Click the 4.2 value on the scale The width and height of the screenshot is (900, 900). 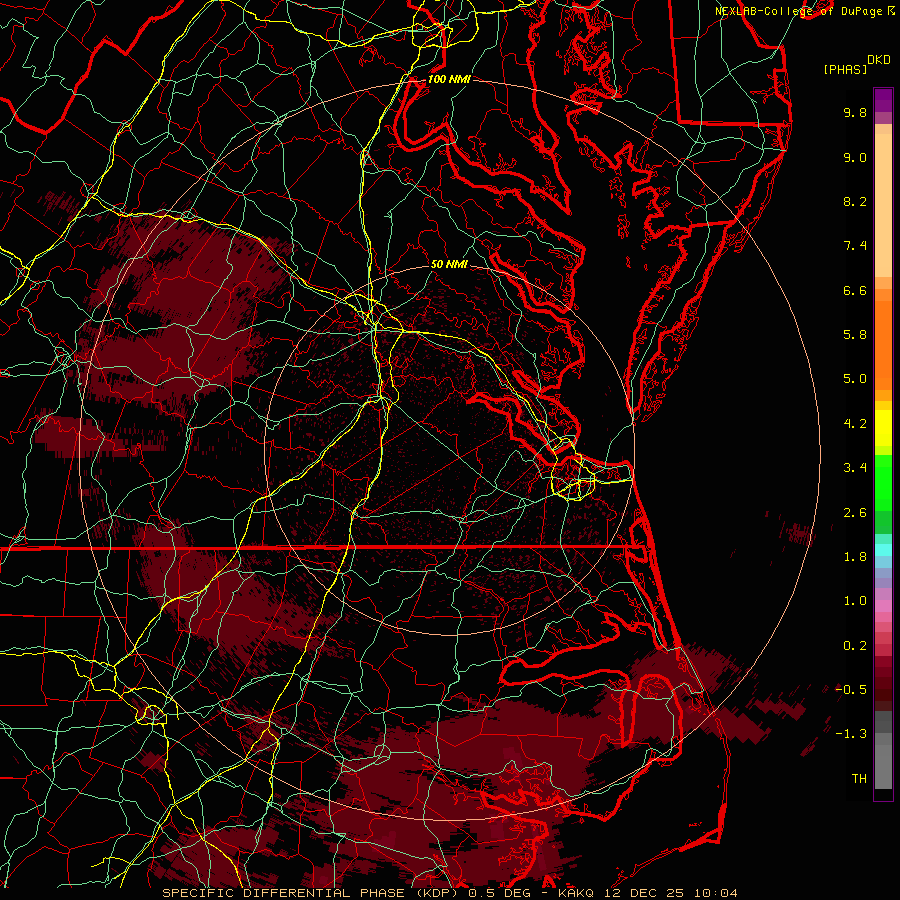(x=855, y=424)
